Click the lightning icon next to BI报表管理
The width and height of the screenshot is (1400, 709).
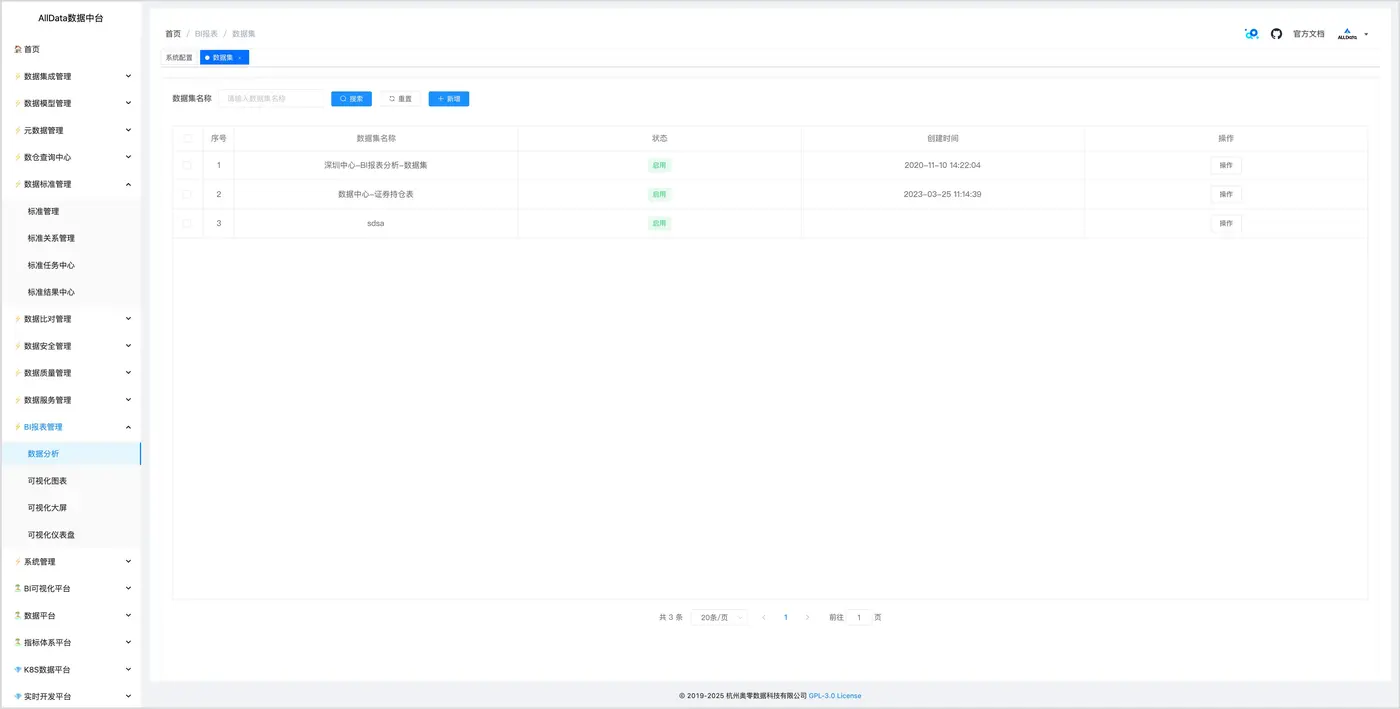click(x=18, y=427)
